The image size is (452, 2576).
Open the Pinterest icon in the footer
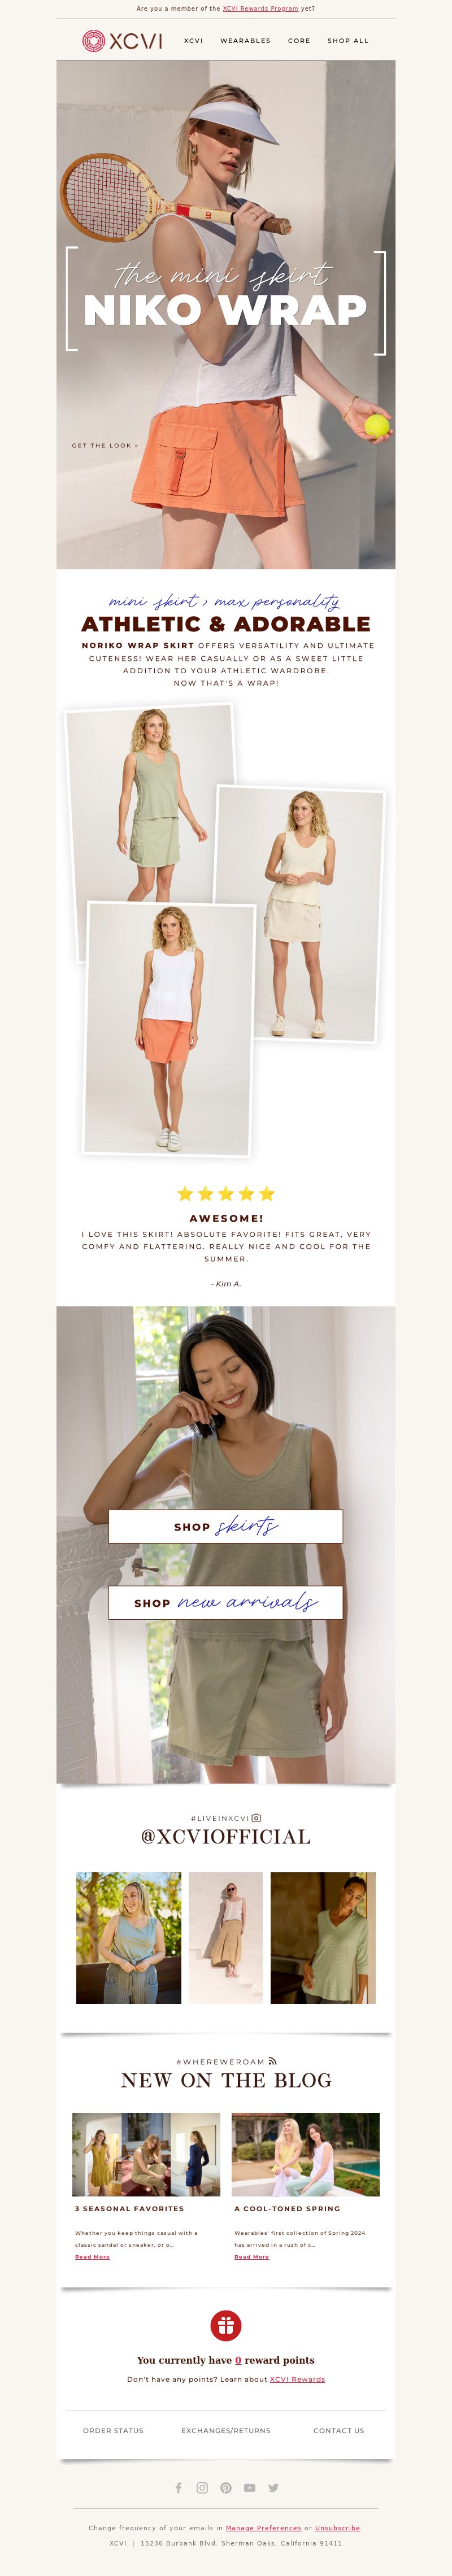click(226, 2487)
